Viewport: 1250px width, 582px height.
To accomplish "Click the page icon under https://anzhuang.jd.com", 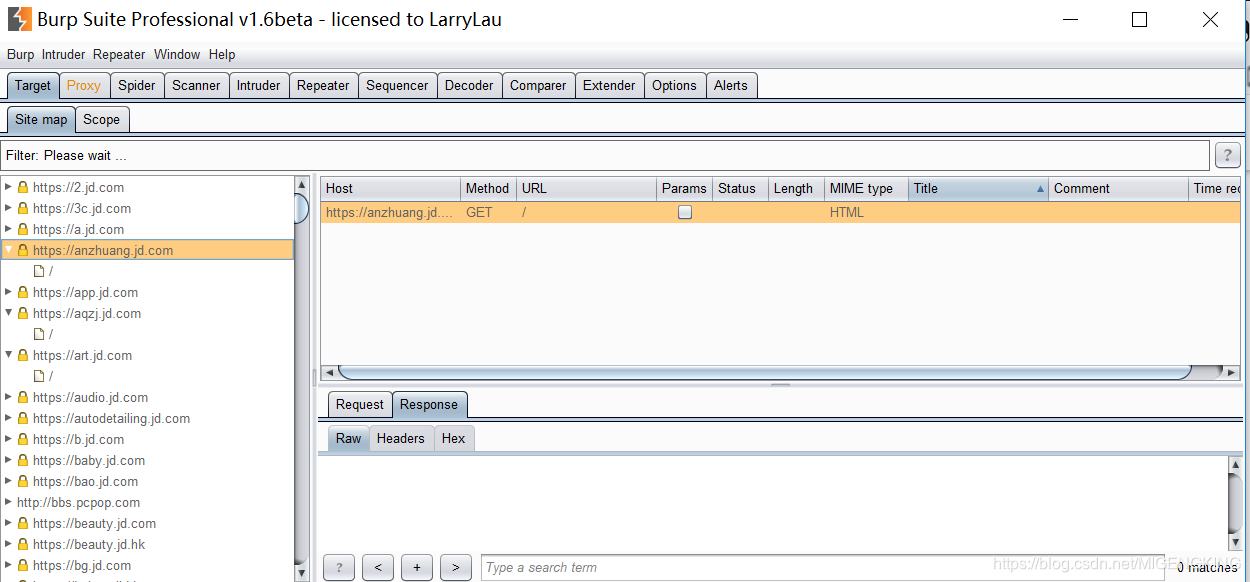I will click(39, 271).
